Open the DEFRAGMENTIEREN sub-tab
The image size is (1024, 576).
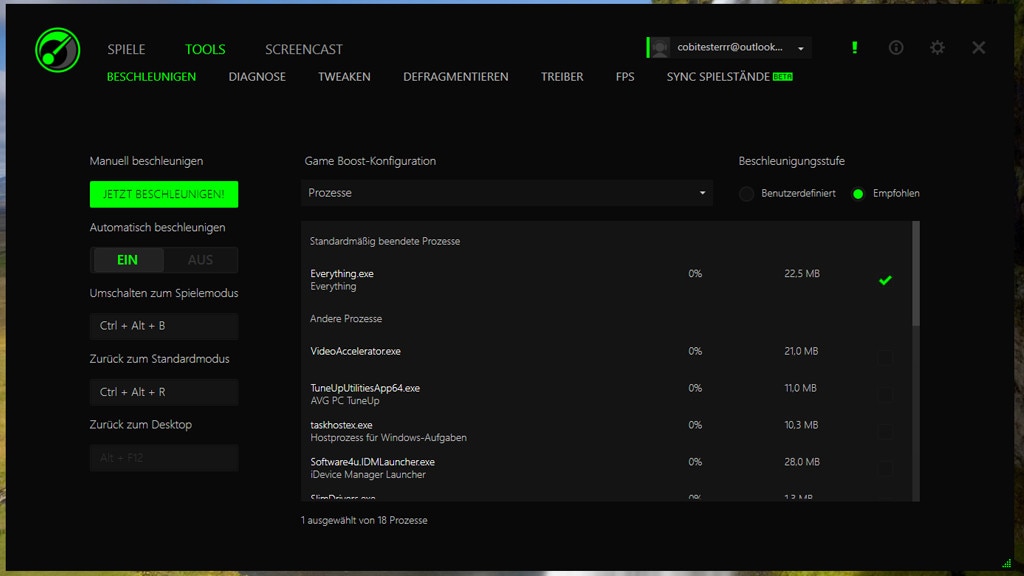point(456,76)
